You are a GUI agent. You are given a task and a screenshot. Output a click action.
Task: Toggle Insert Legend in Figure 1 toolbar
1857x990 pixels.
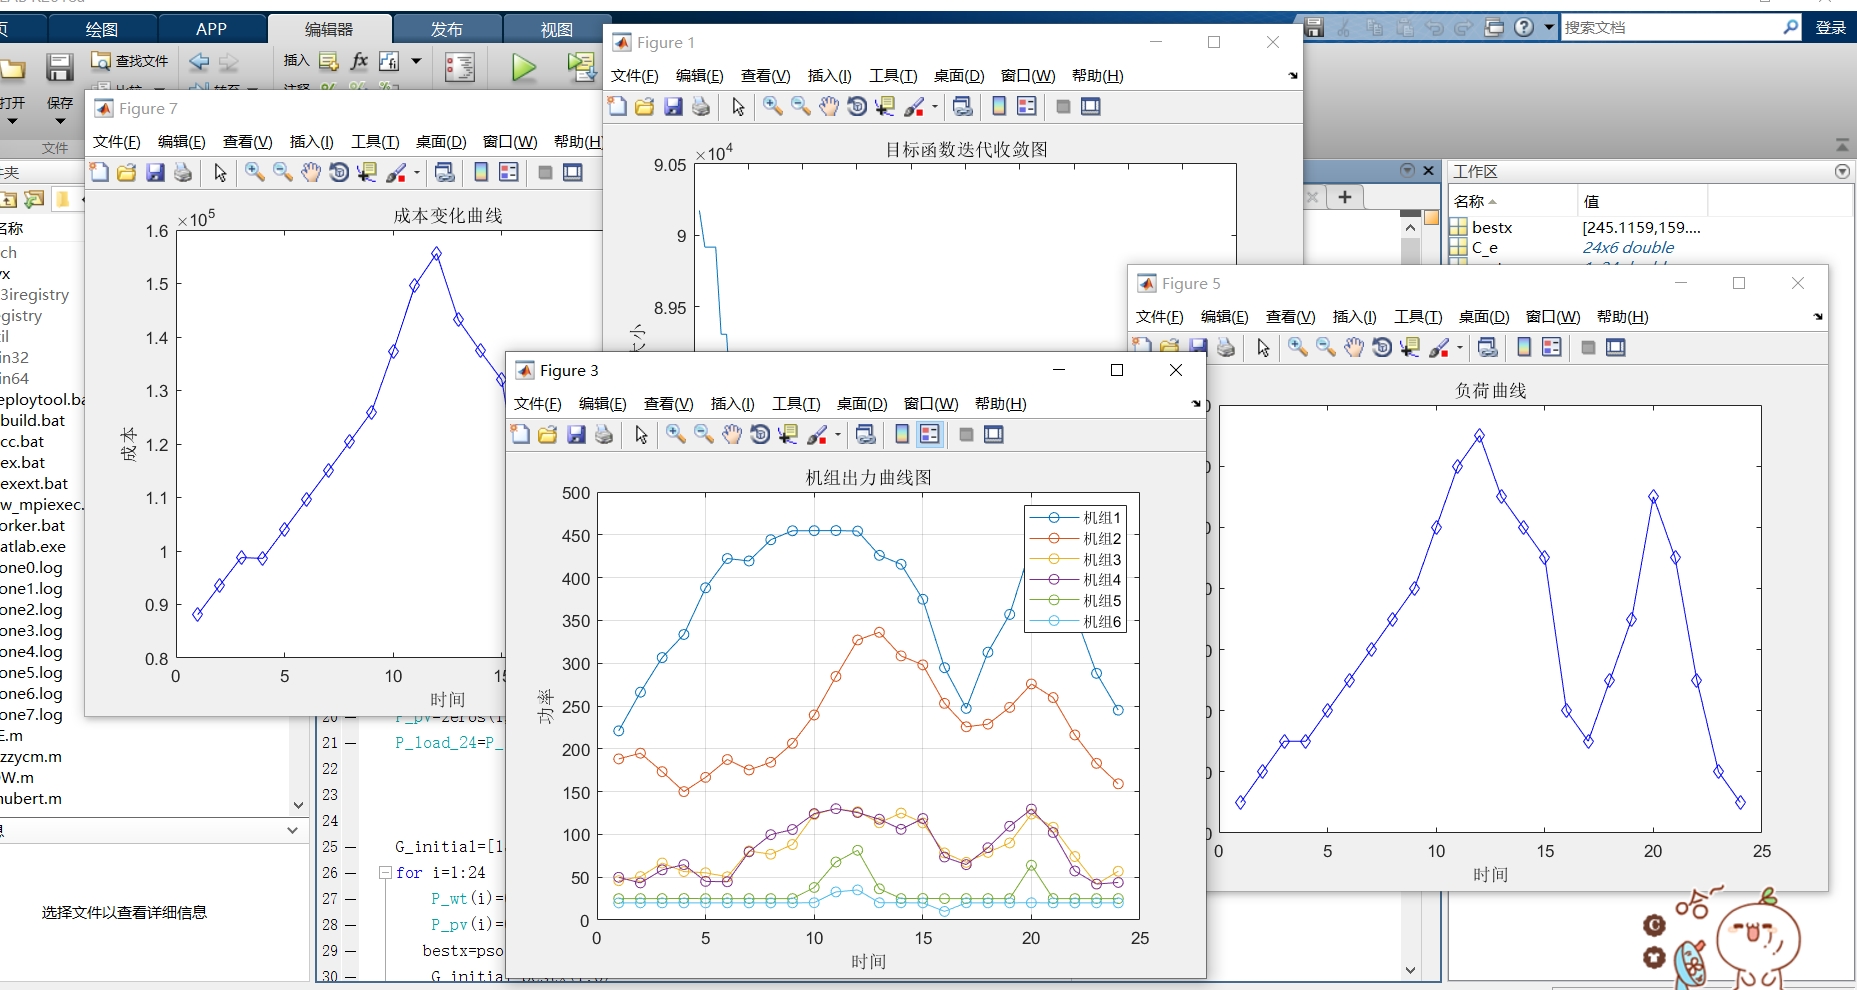tap(1027, 106)
